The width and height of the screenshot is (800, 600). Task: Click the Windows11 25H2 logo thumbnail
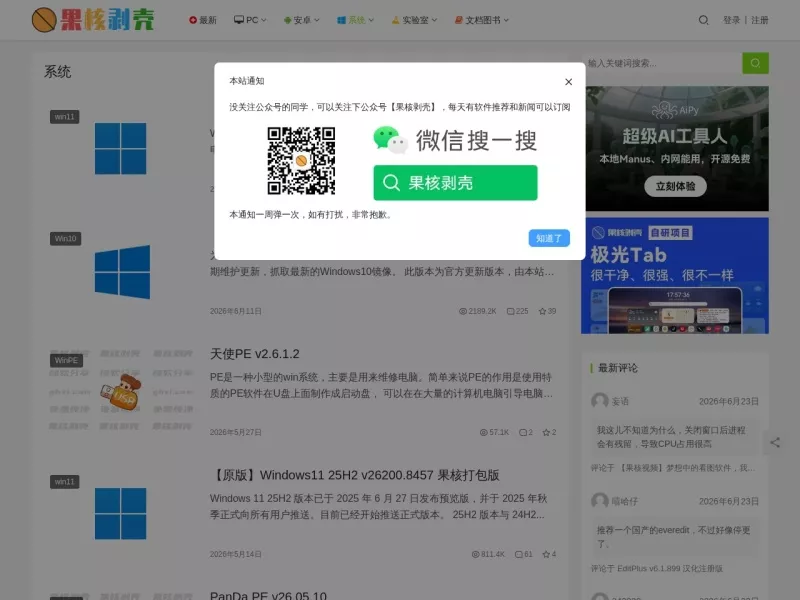coord(120,514)
